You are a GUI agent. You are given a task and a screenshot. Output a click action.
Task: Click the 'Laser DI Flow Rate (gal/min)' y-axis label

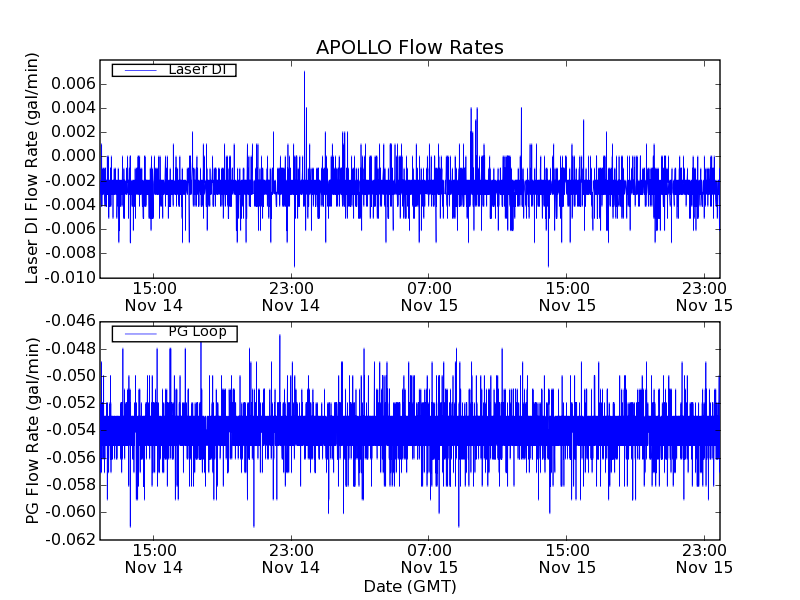click(x=32, y=168)
